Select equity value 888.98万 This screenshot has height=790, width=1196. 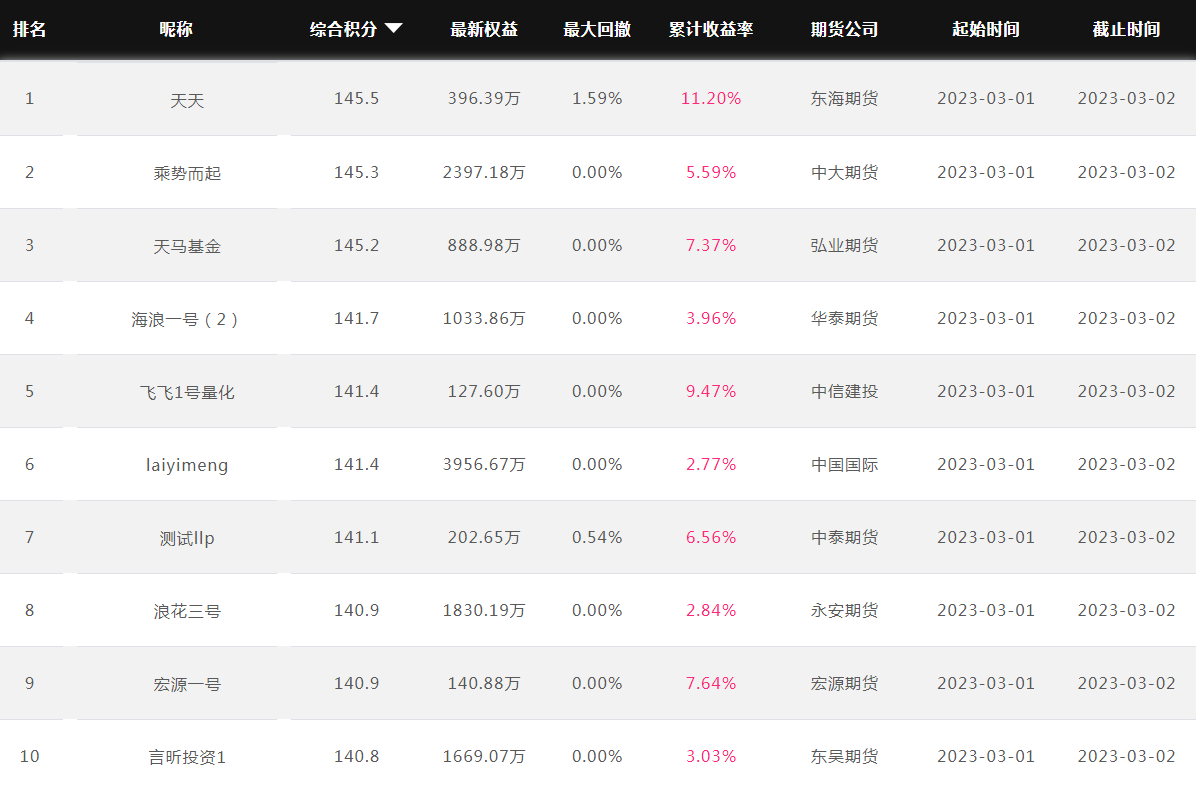coord(484,246)
